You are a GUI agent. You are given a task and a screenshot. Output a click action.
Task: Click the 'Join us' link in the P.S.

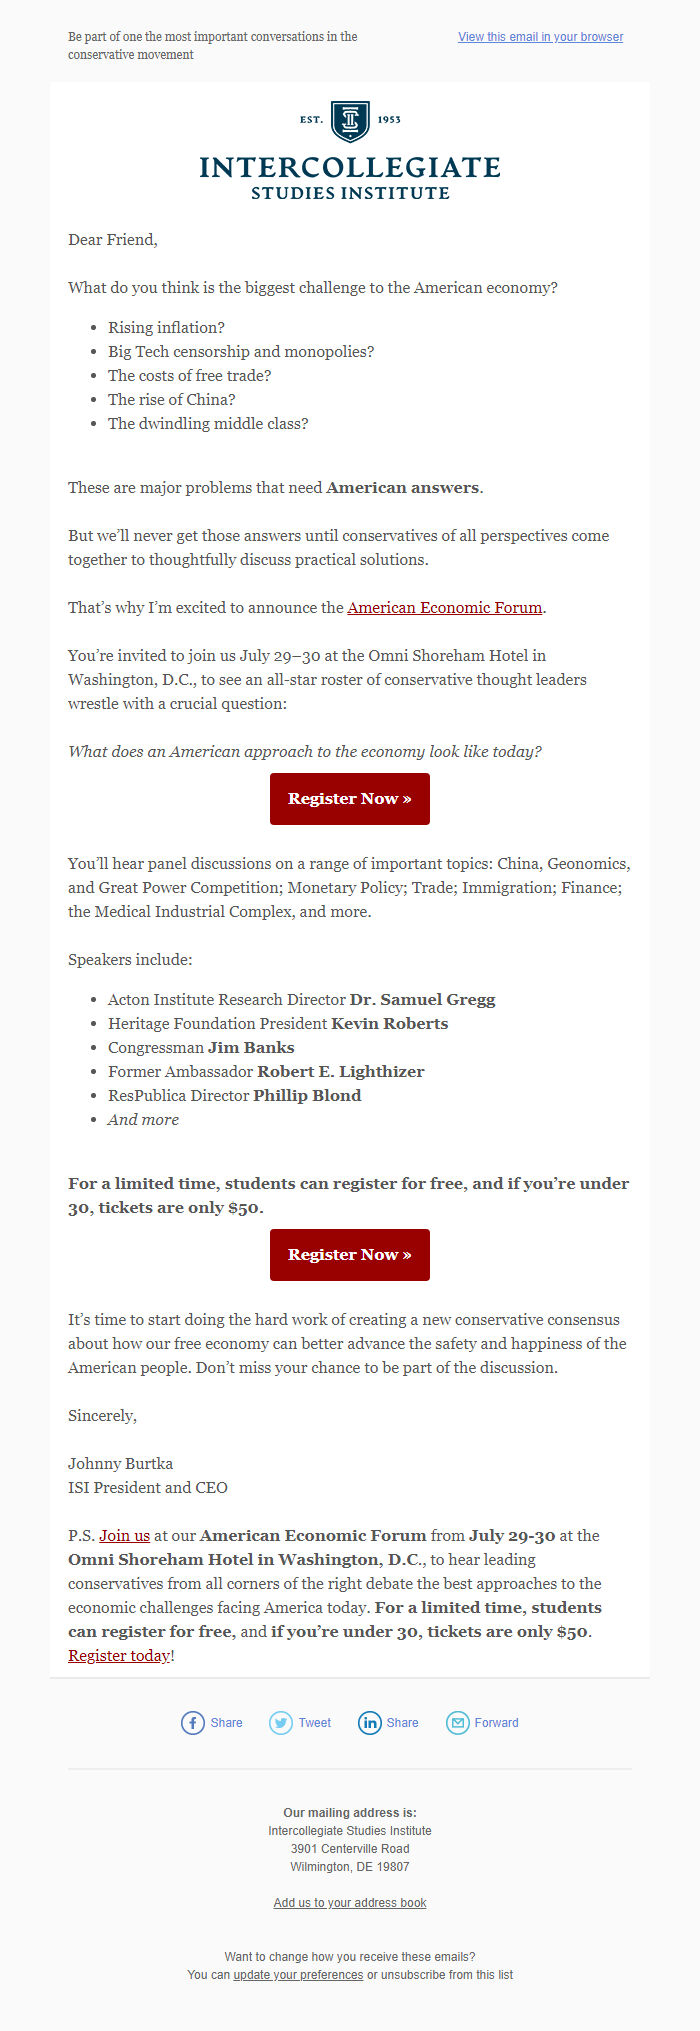[123, 1535]
